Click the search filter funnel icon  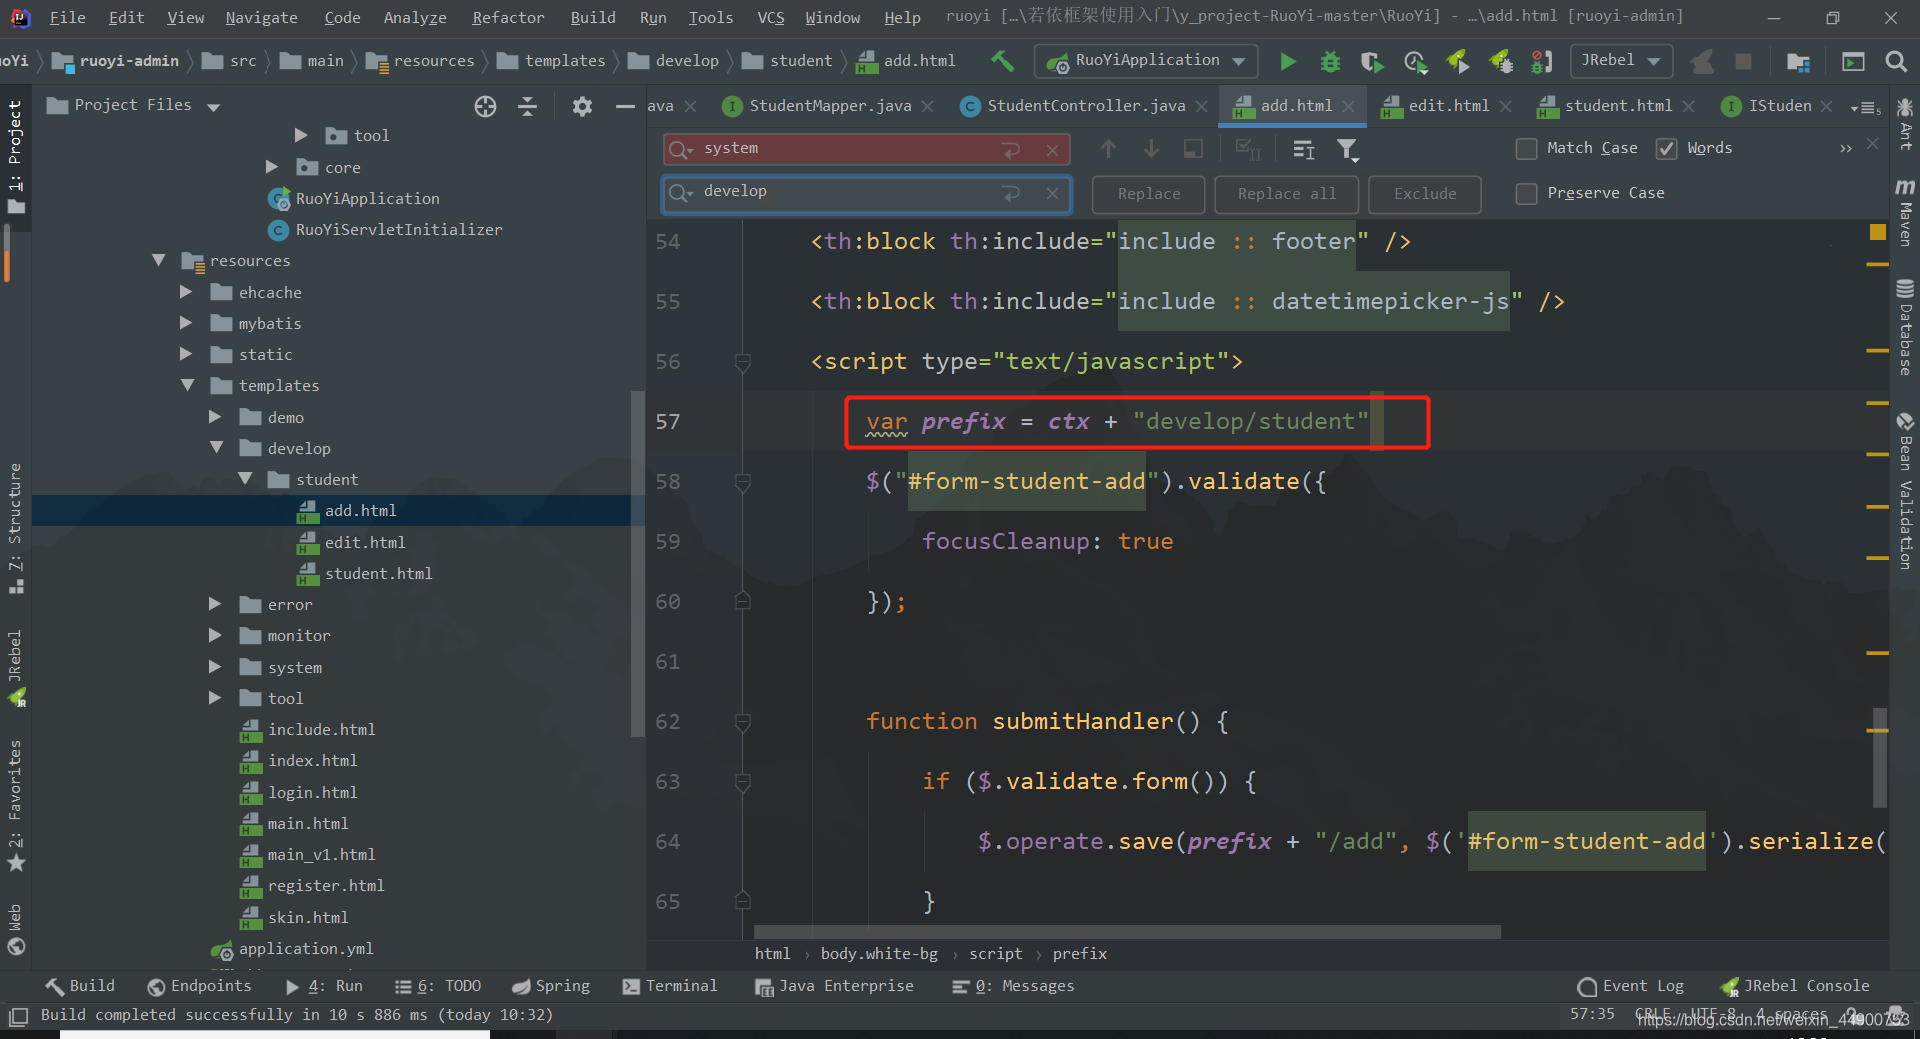[1348, 150]
